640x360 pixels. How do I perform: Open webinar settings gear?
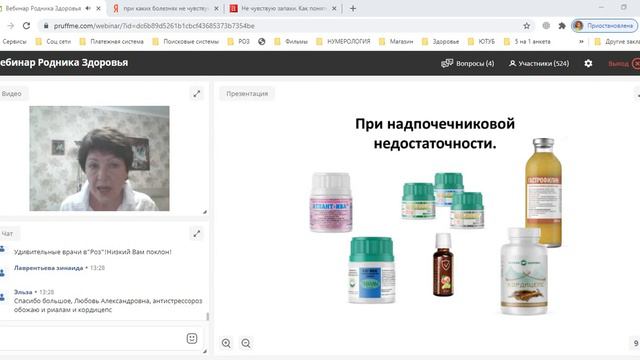tap(588, 63)
